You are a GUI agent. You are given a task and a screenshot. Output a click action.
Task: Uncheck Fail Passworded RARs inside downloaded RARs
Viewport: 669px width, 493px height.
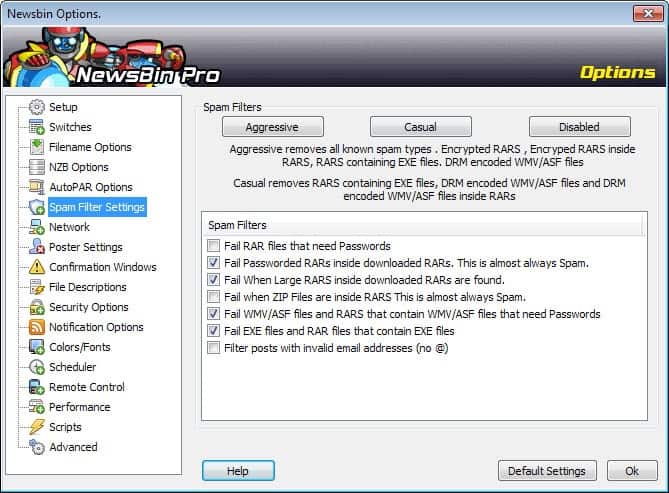tap(213, 263)
